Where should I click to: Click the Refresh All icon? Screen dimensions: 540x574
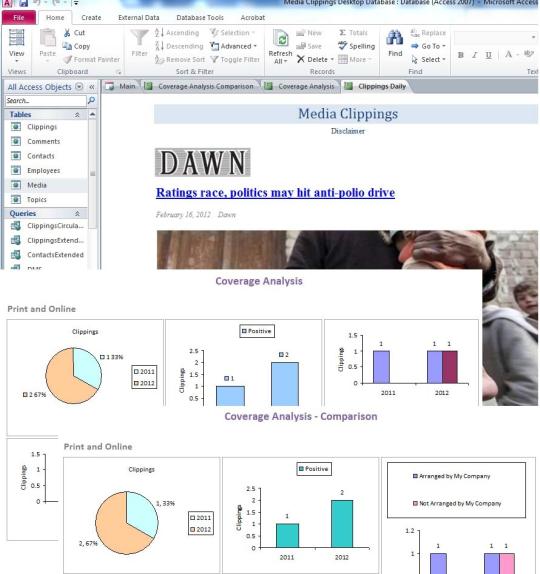tap(281, 38)
